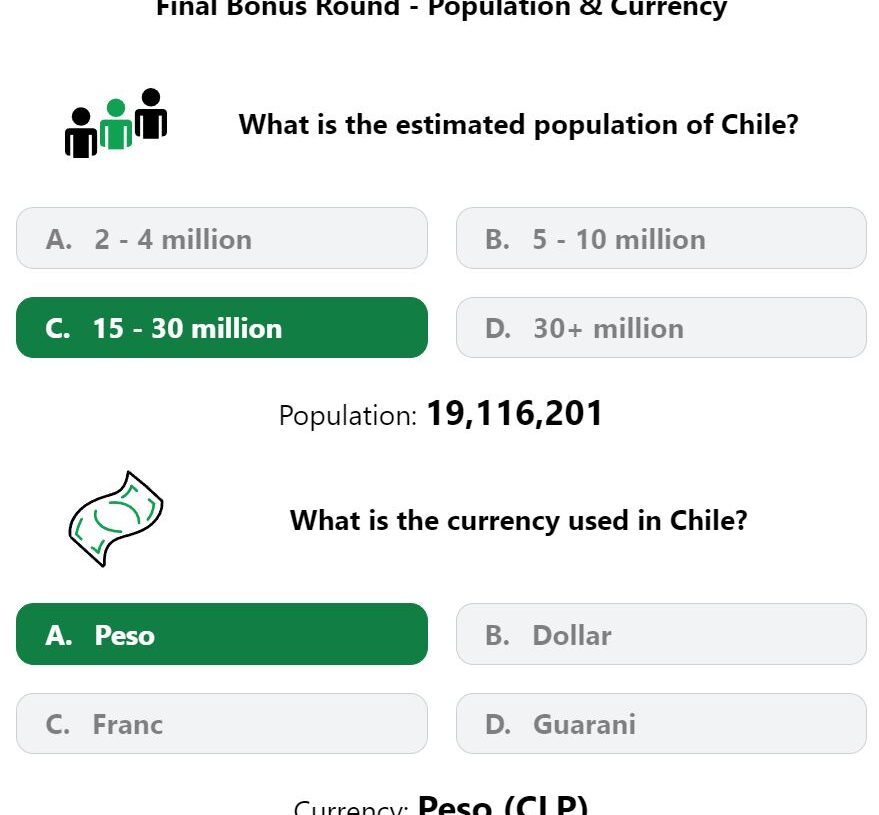Choose the highlighted A. Peso answer

tap(222, 634)
